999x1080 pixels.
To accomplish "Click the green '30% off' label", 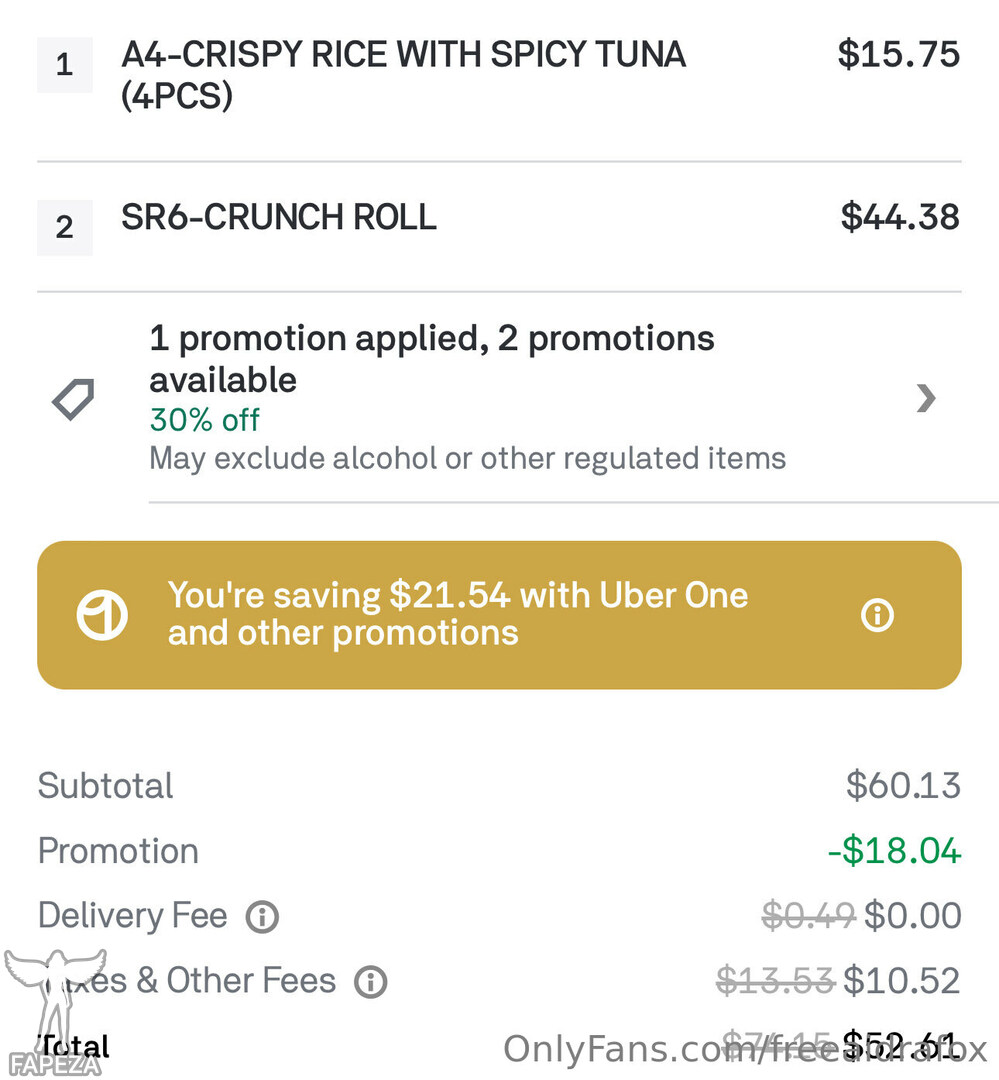I will (x=204, y=420).
